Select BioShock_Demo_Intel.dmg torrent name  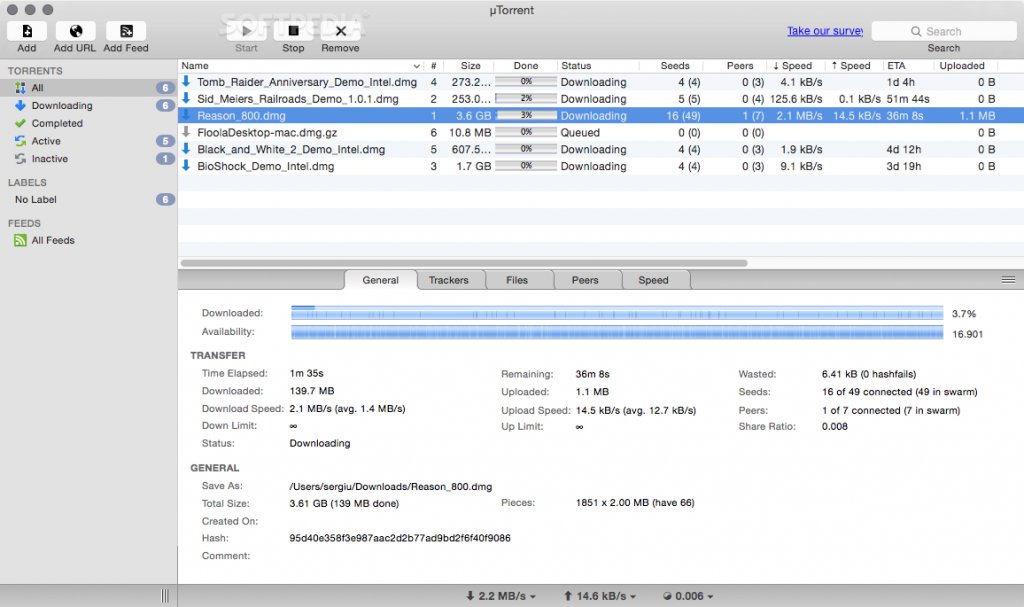pyautogui.click(x=266, y=166)
